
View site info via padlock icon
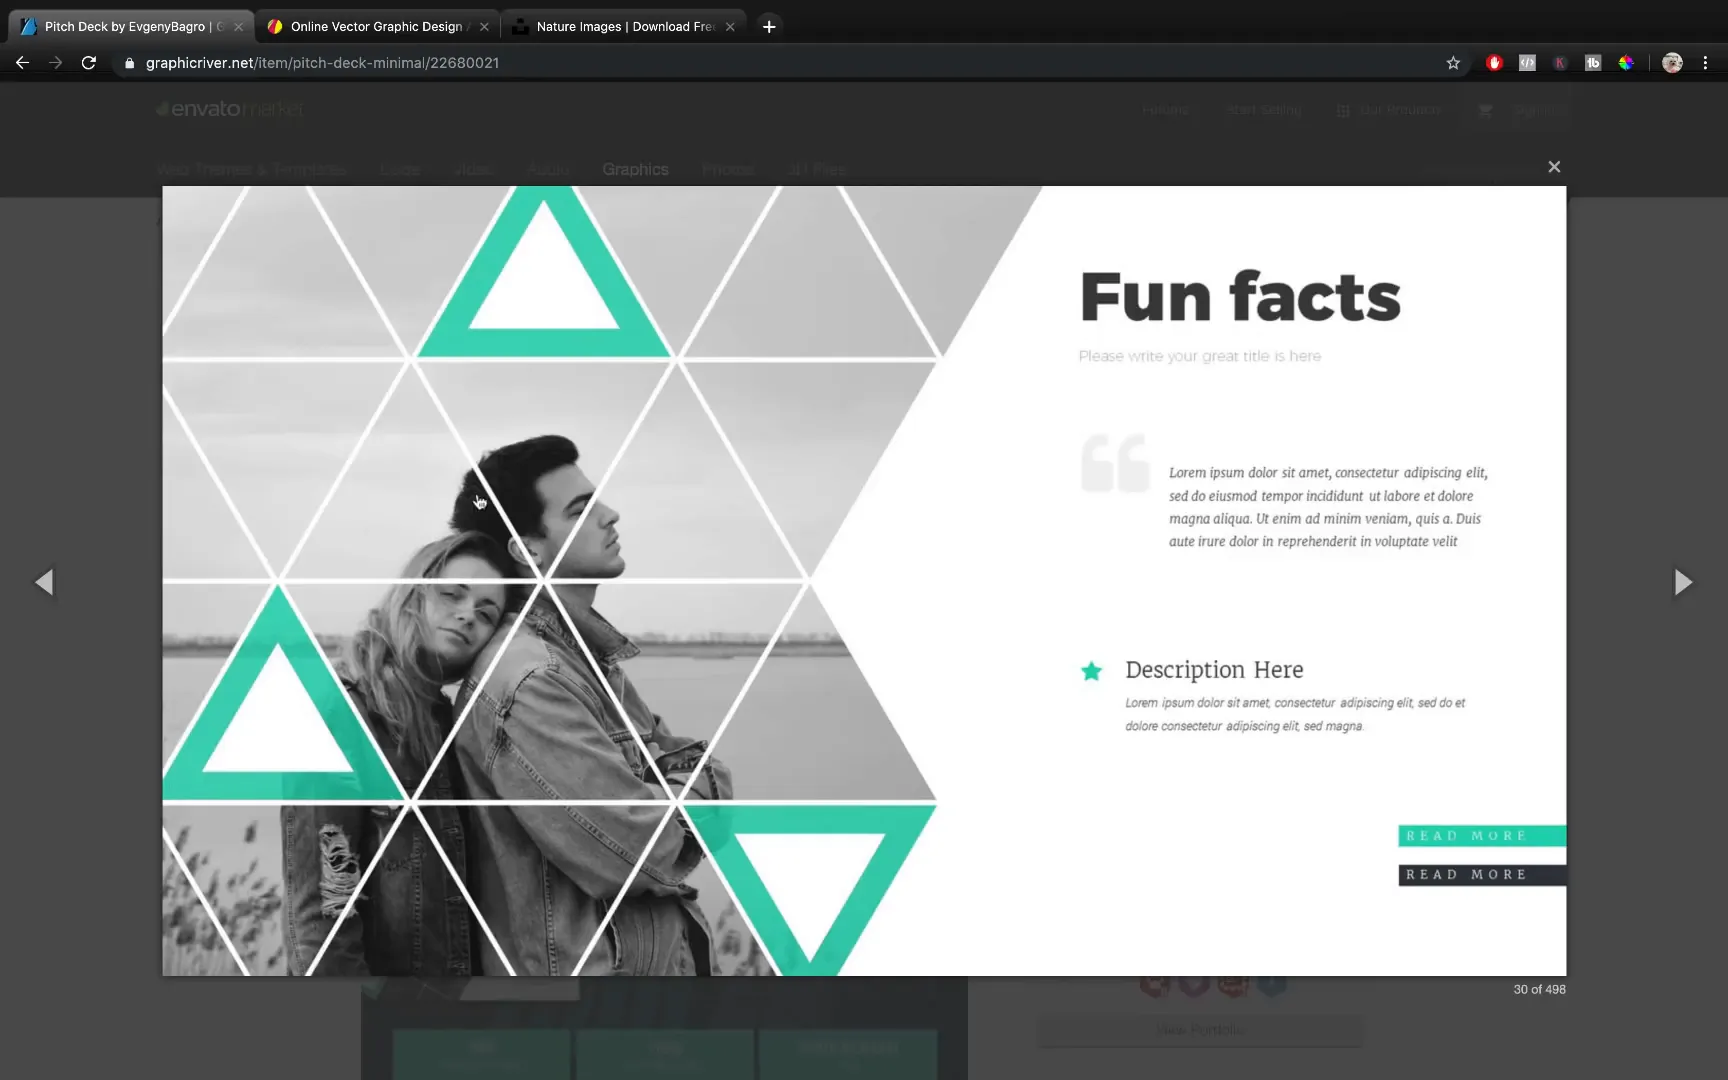click(x=129, y=63)
